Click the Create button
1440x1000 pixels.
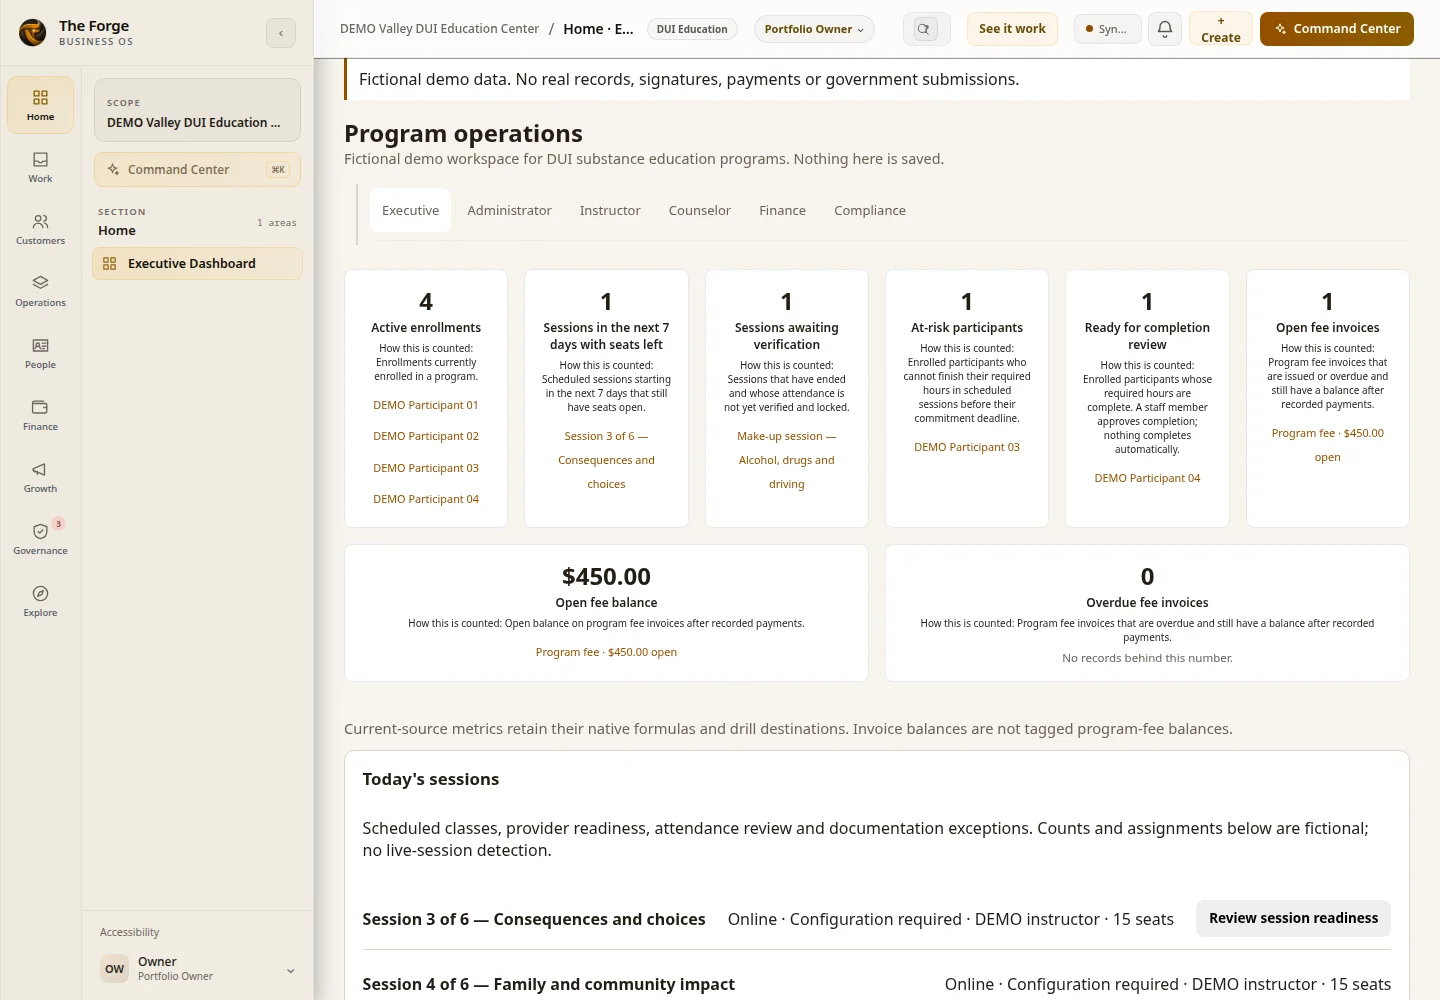point(1220,29)
